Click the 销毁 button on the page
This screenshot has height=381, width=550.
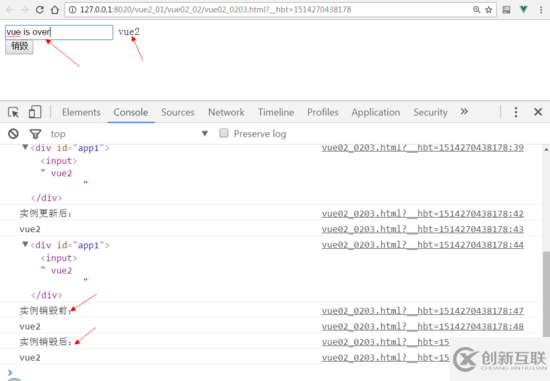(x=19, y=46)
